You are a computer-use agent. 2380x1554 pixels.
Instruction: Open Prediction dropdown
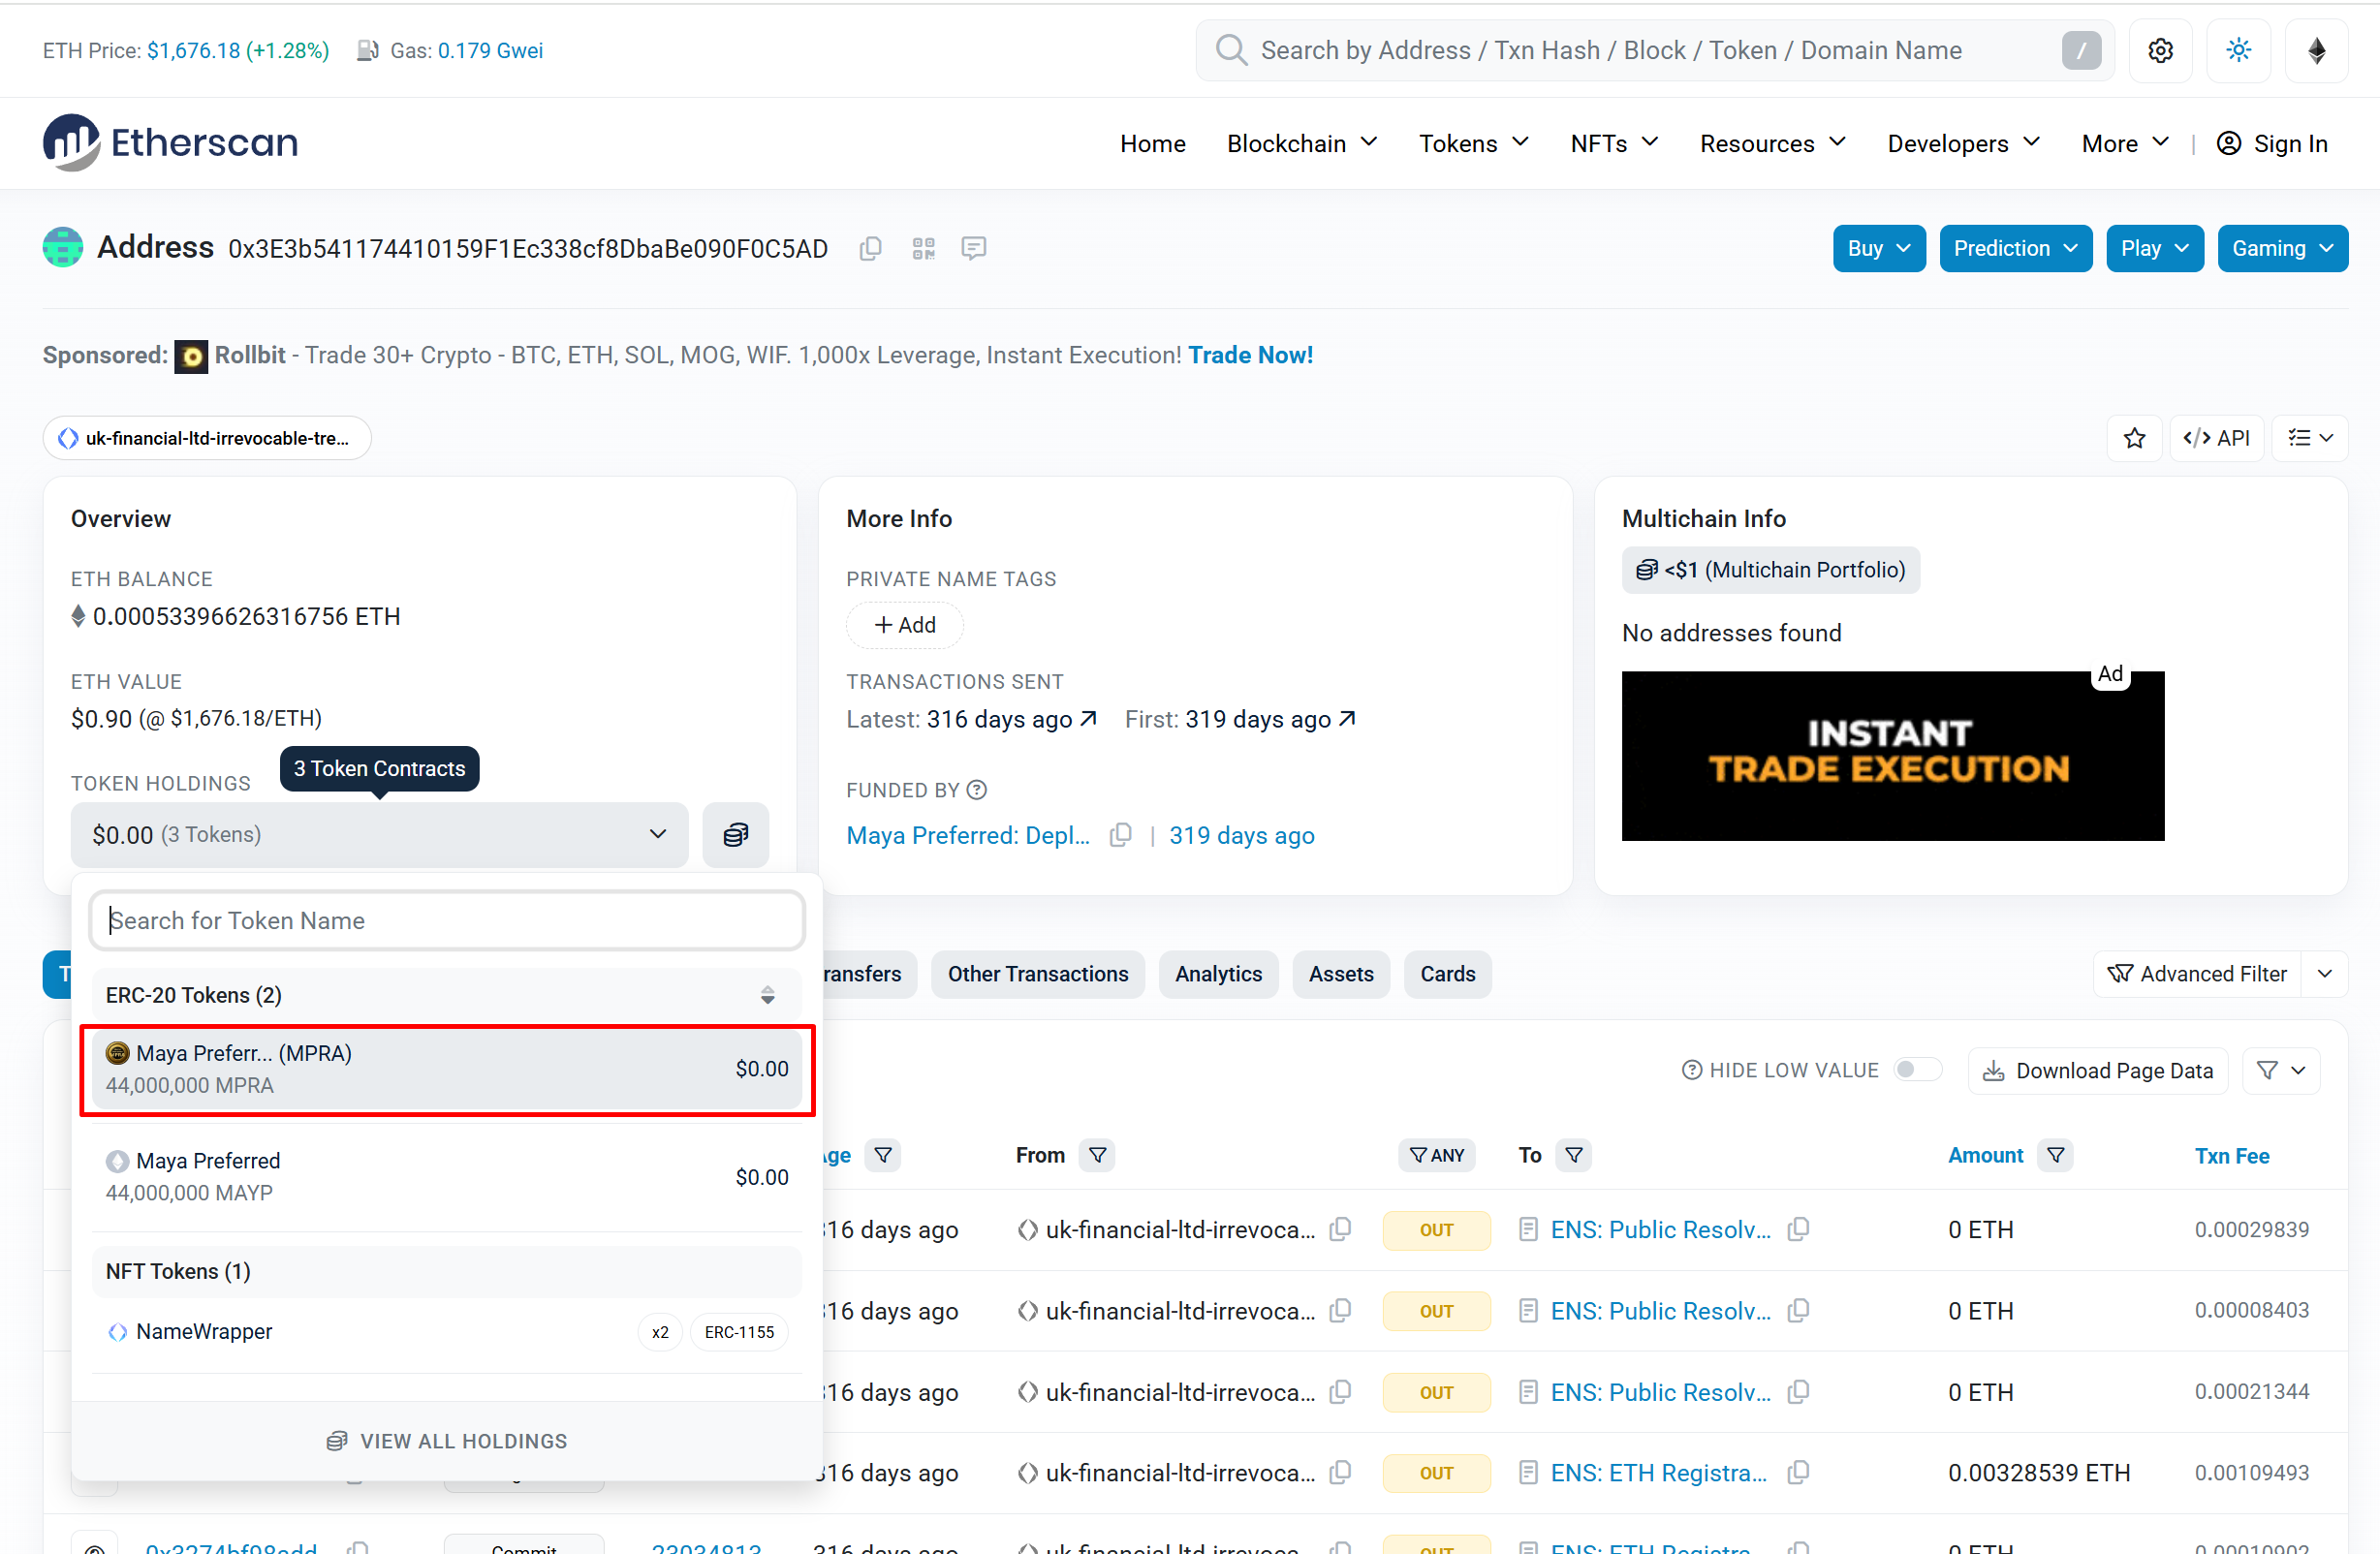pyautogui.click(x=2015, y=248)
